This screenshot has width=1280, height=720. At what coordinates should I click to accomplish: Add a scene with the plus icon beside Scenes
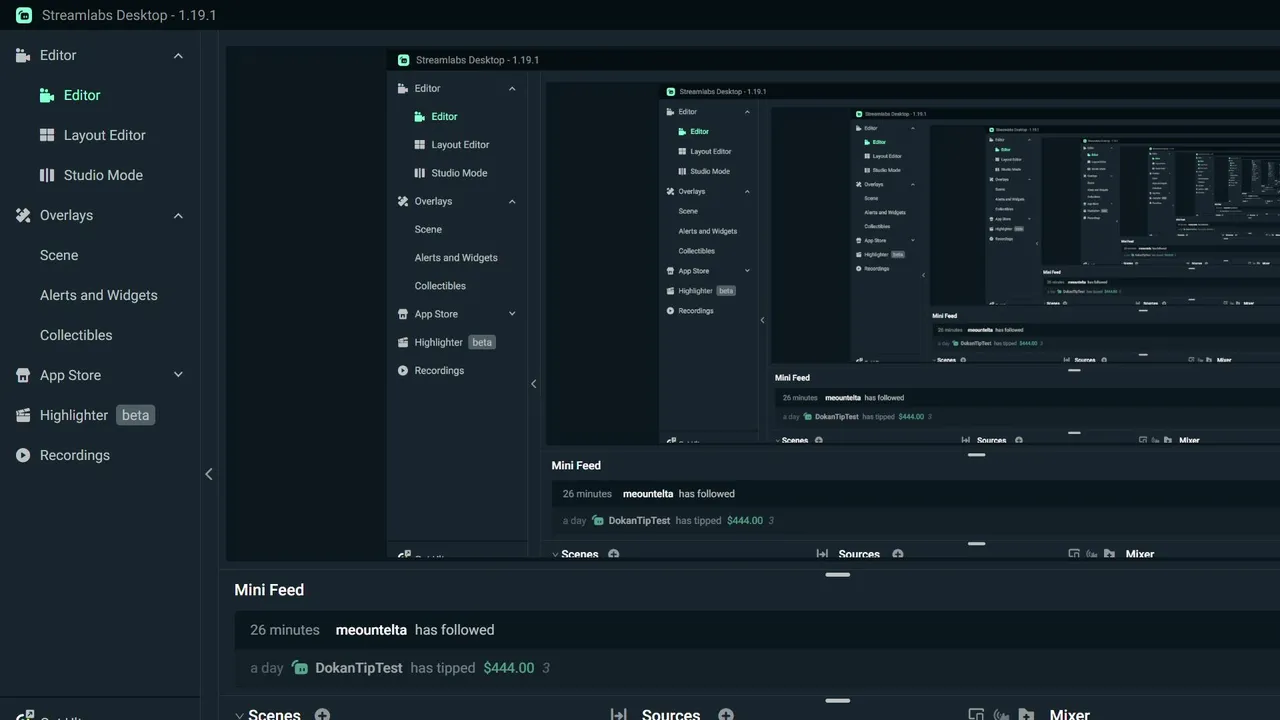(322, 715)
